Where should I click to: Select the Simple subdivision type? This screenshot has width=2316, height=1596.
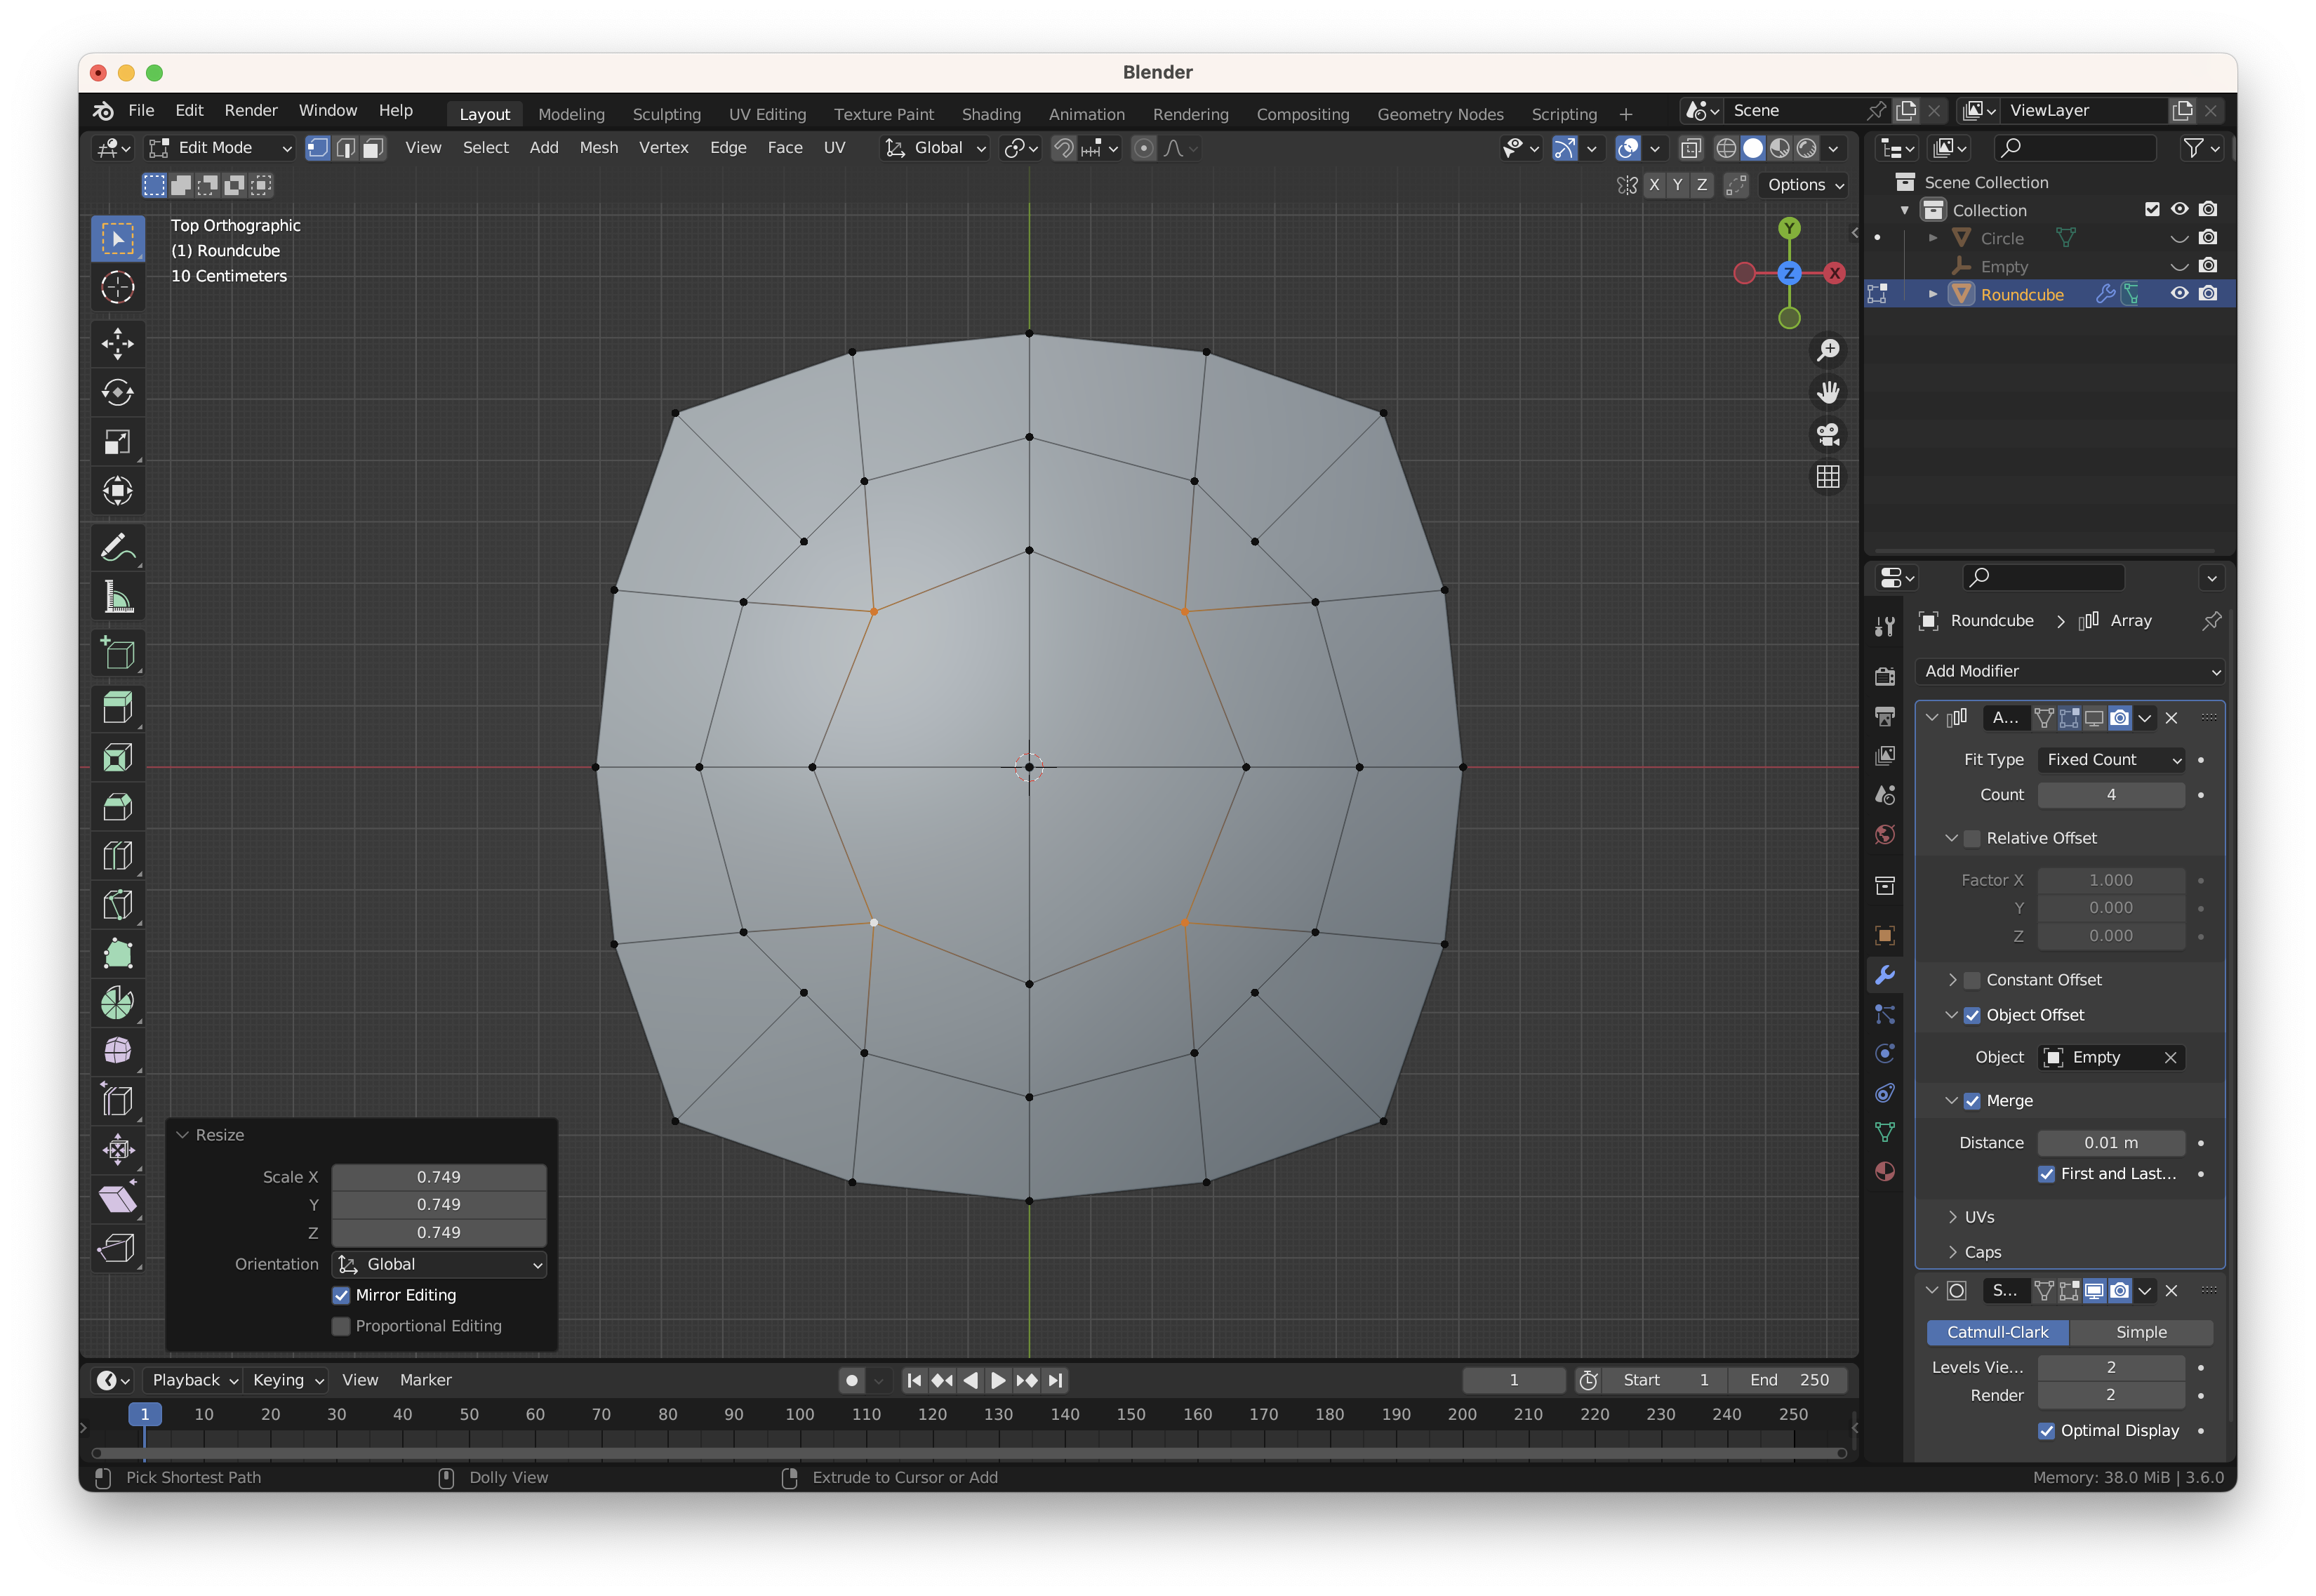point(2141,1332)
